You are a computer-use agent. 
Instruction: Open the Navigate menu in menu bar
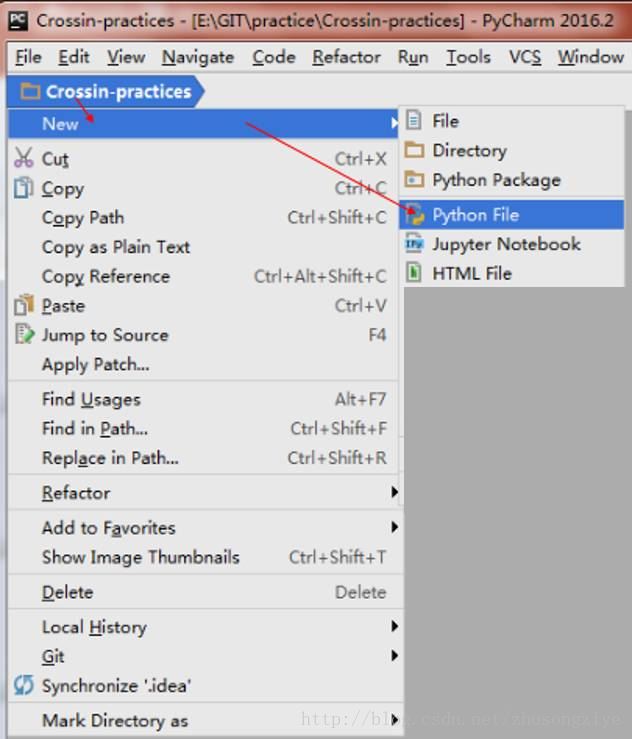point(198,57)
